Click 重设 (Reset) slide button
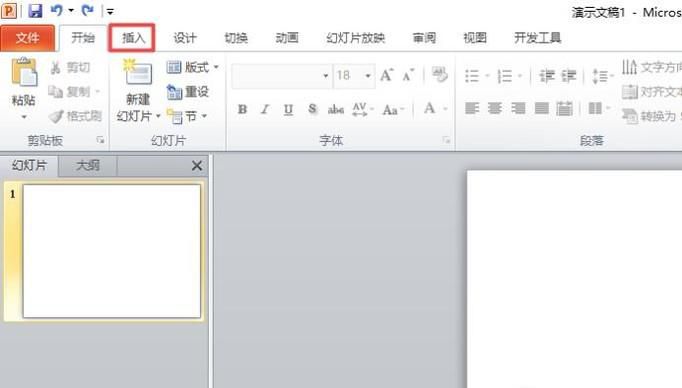 pyautogui.click(x=188, y=92)
